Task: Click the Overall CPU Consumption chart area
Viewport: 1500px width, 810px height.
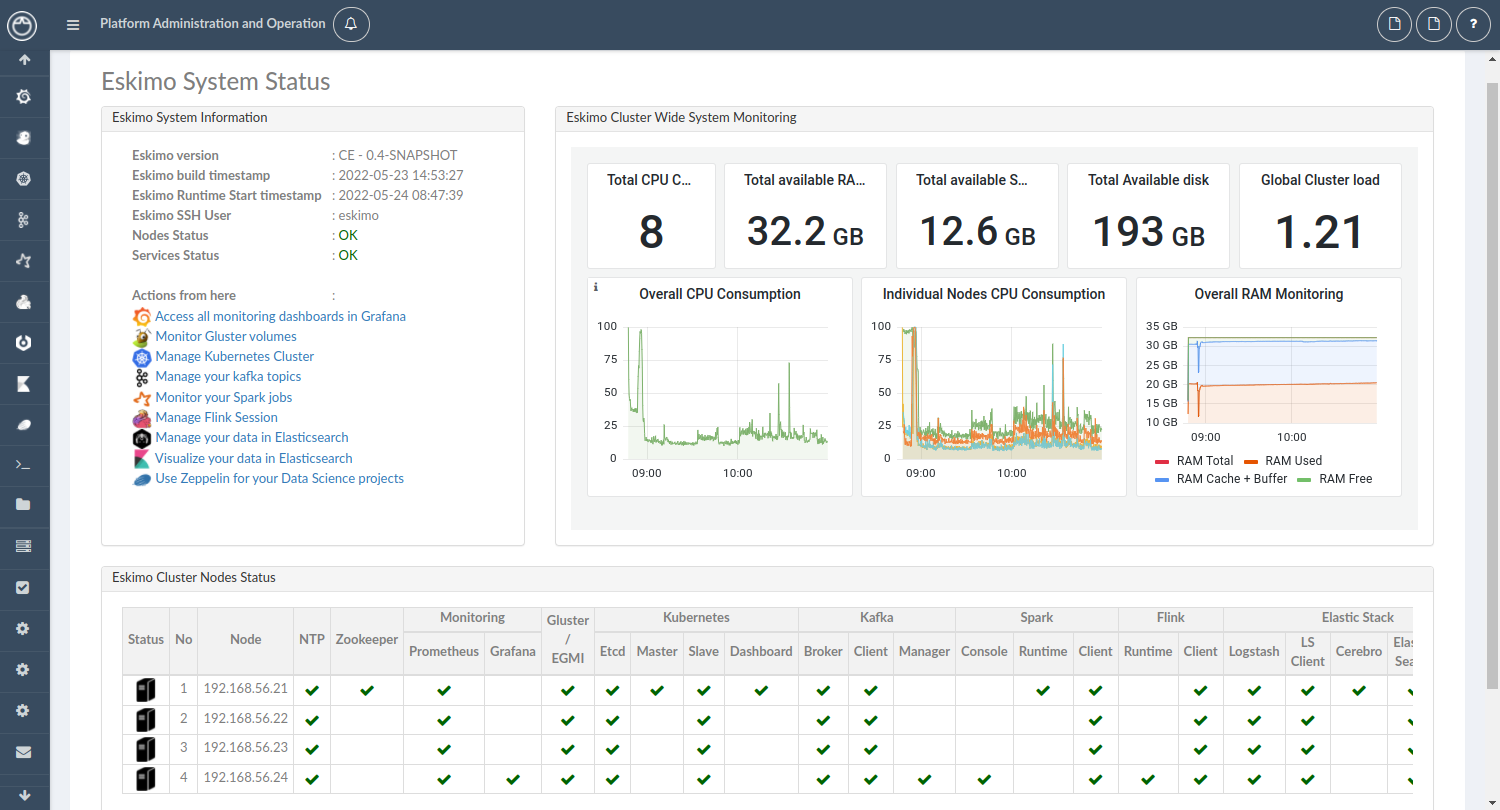Action: click(x=728, y=392)
